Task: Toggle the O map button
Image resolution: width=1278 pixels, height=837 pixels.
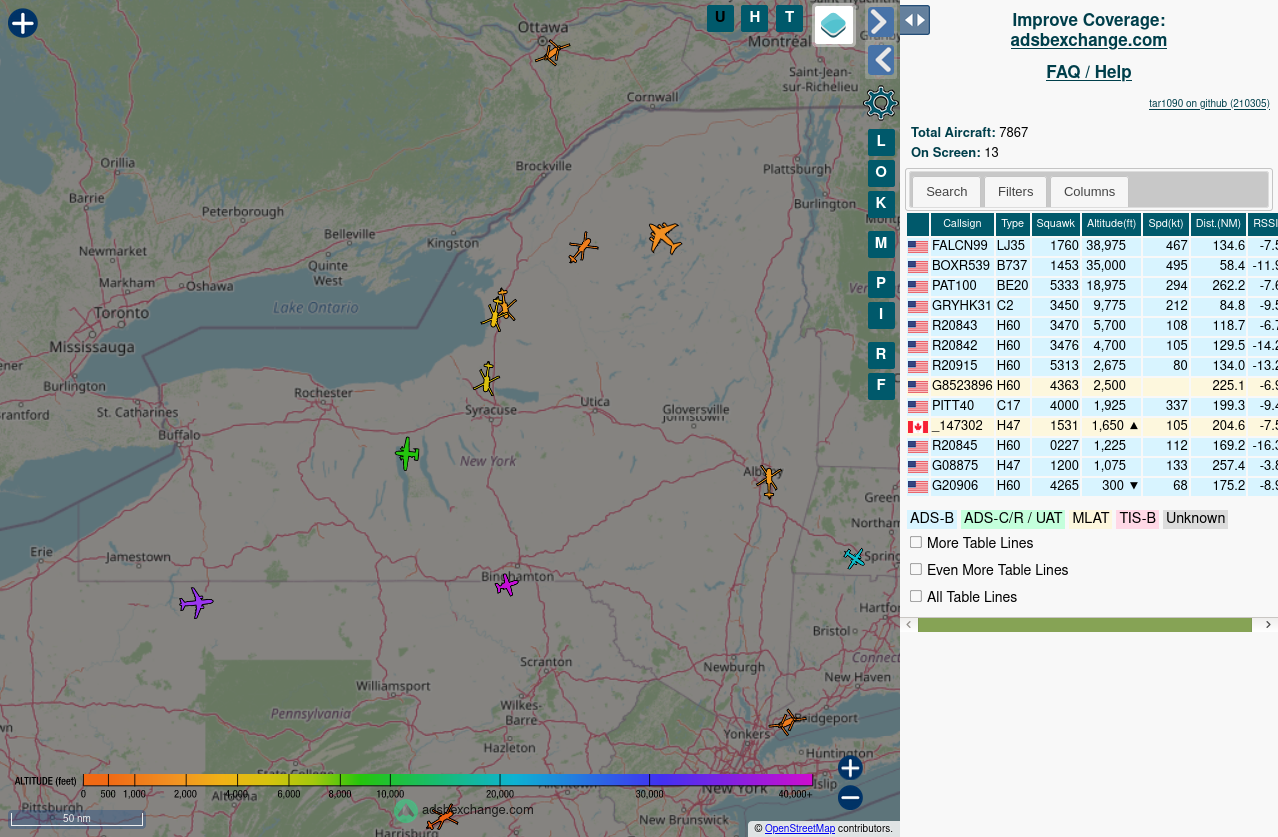Action: [881, 173]
